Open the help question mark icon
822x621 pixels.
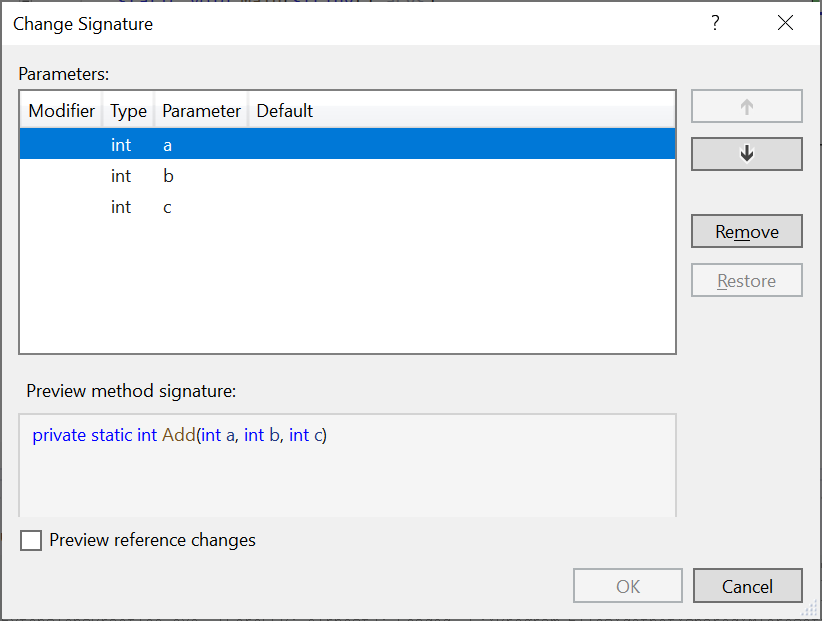point(715,23)
